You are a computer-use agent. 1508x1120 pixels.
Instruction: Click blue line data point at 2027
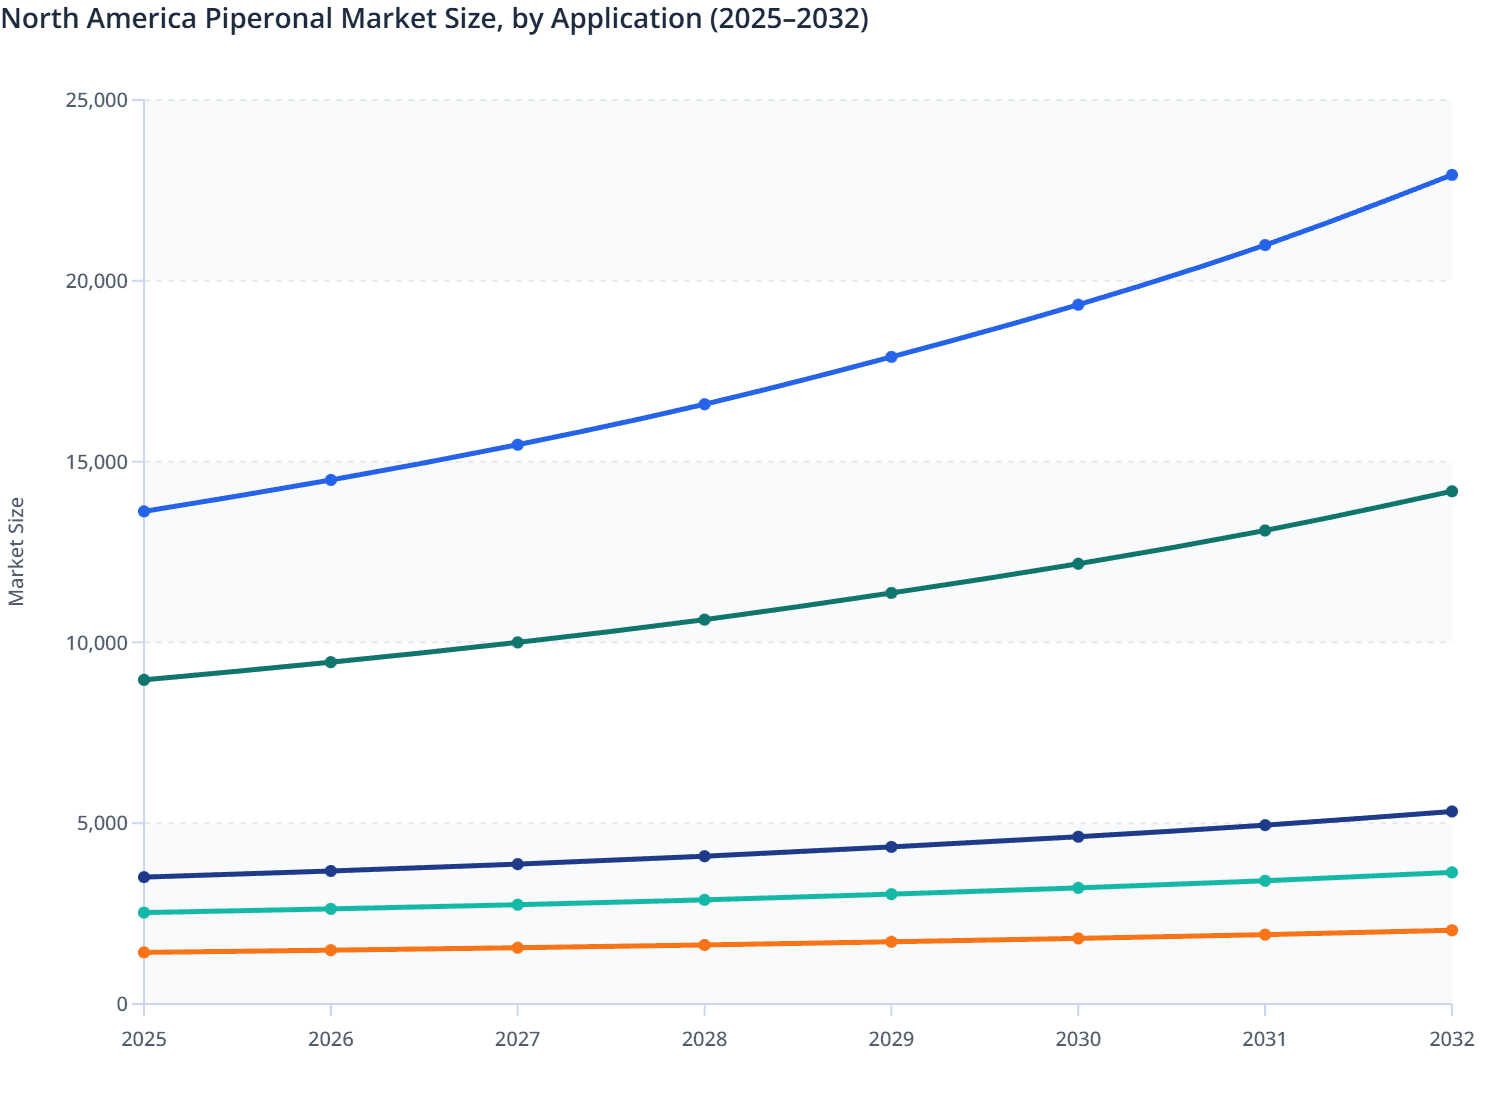click(518, 444)
